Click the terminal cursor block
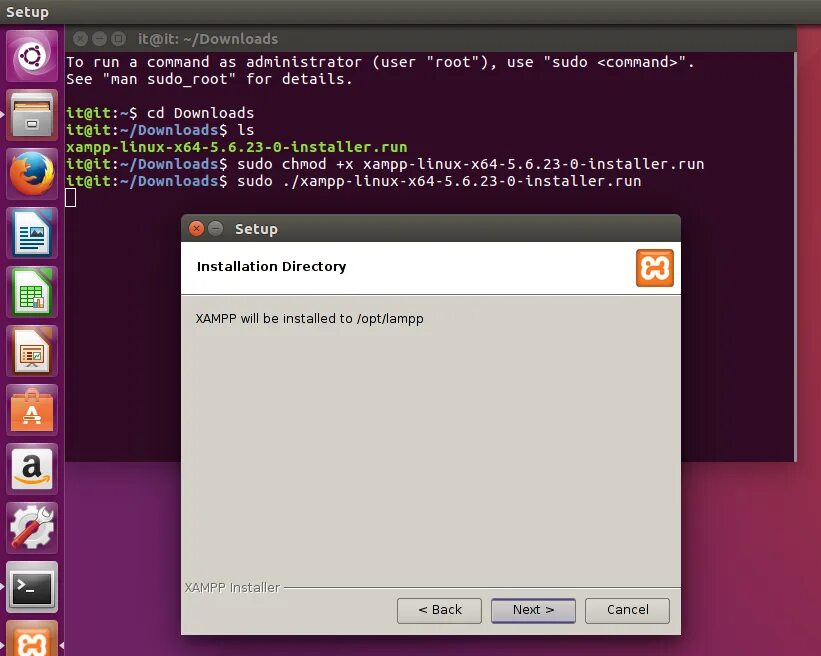The image size is (821, 656). pos(71,198)
